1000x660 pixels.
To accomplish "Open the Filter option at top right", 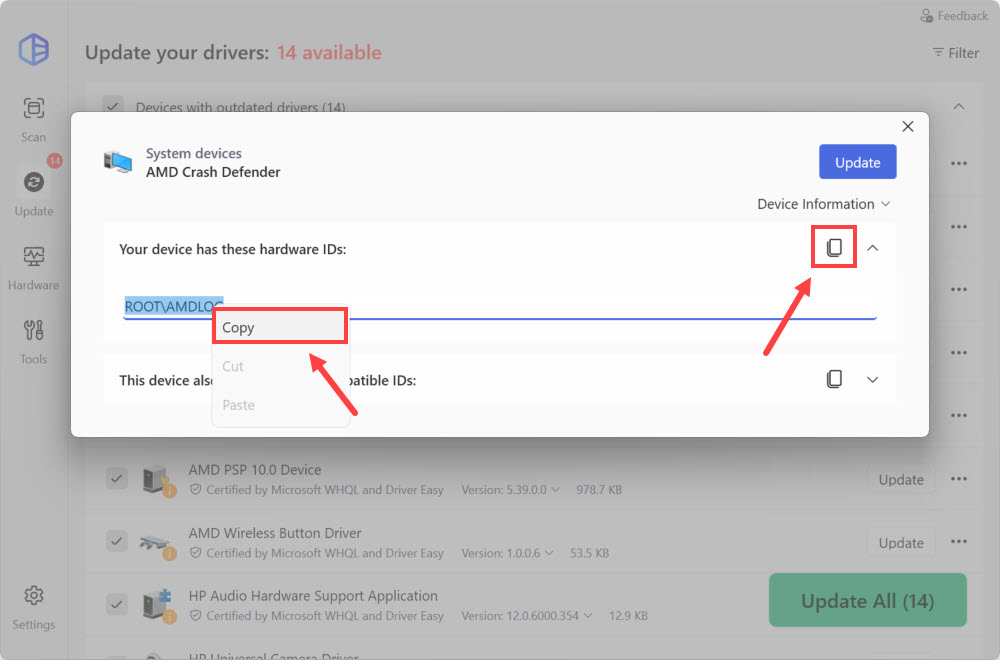I will 955,53.
